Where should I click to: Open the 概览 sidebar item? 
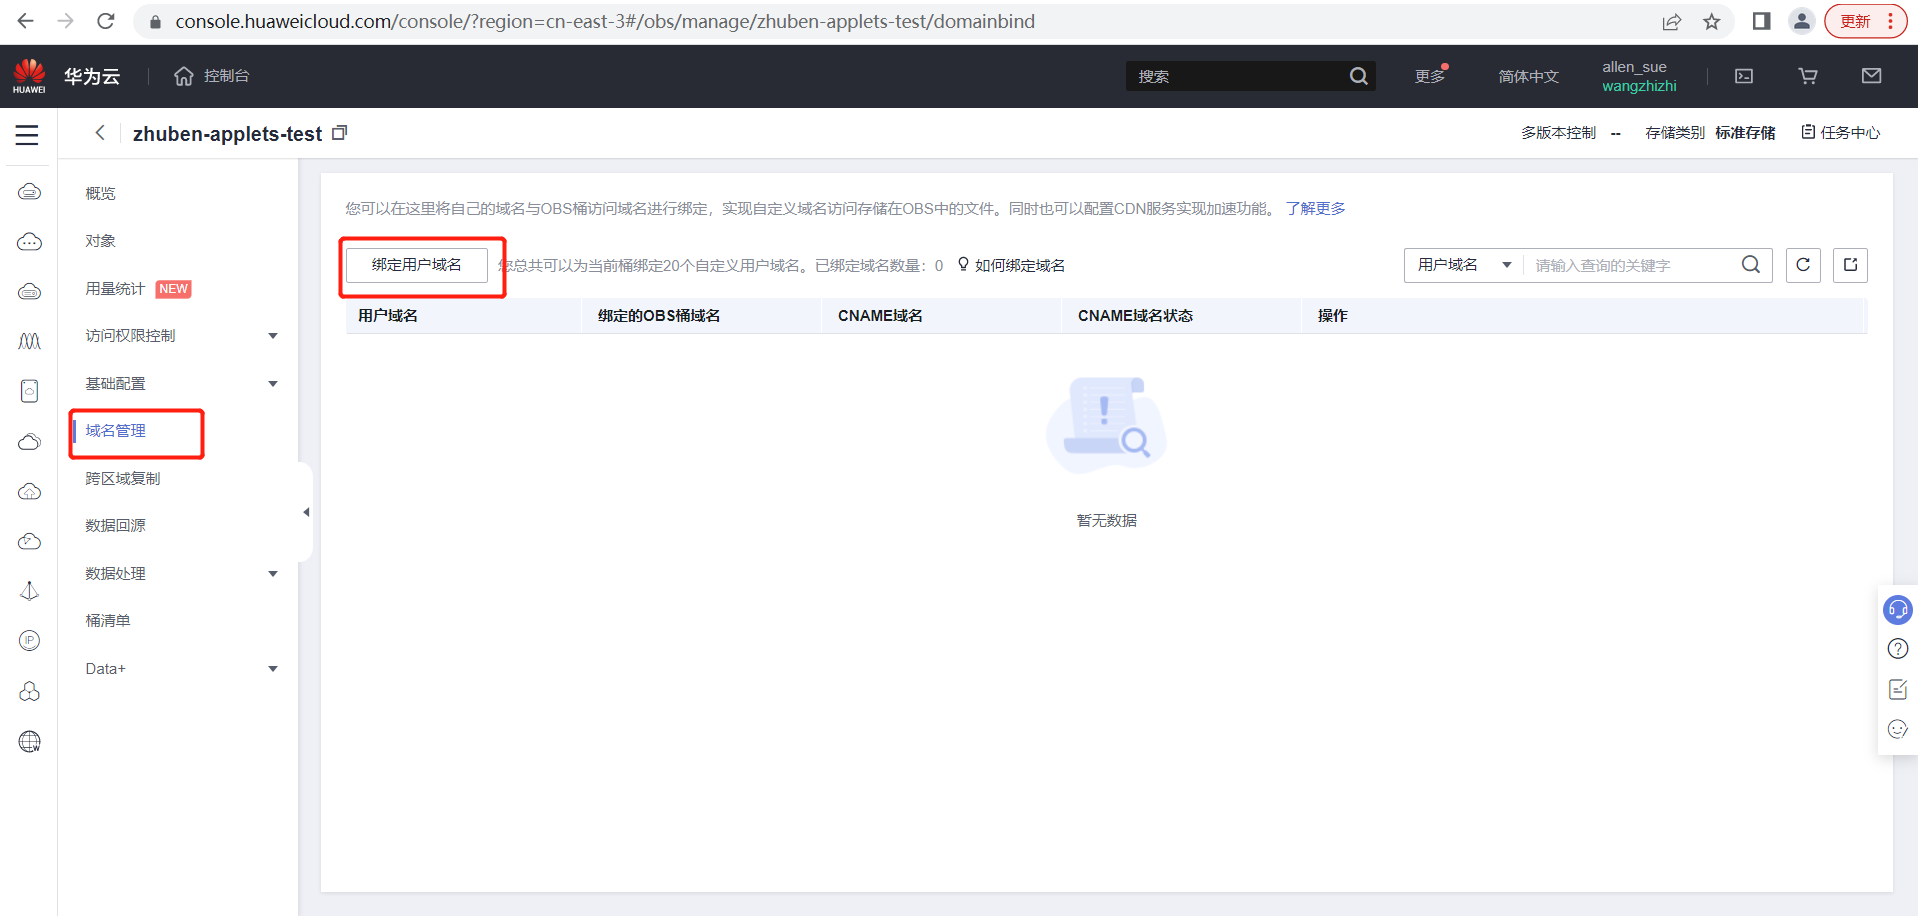coord(100,193)
